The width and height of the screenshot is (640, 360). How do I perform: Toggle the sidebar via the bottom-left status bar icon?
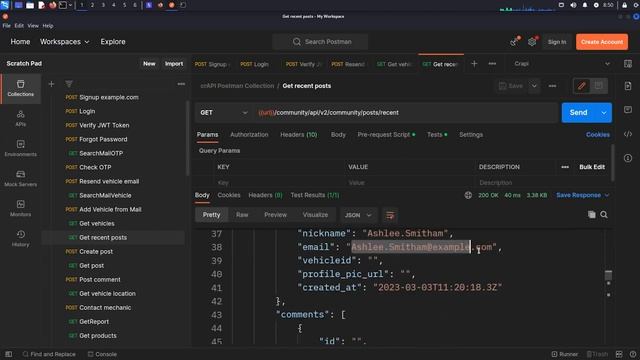click(9, 354)
